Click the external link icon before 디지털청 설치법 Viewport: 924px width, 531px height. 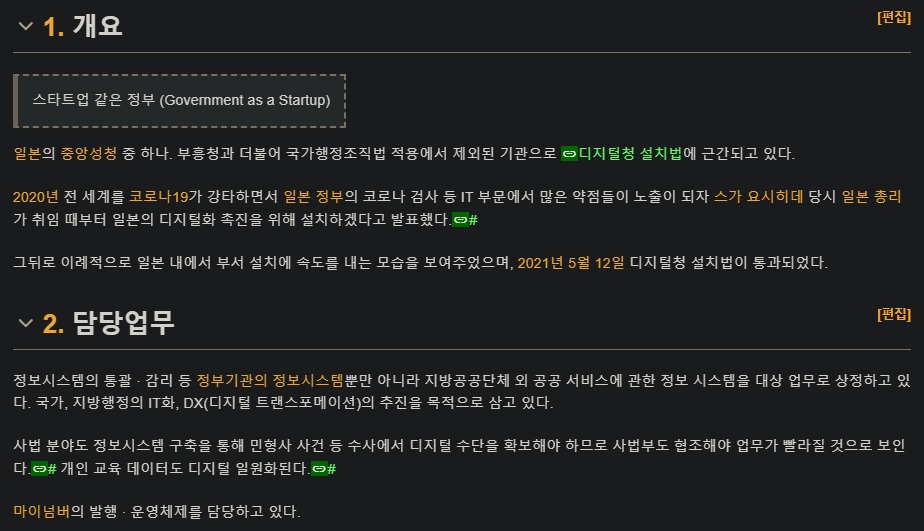coord(569,154)
